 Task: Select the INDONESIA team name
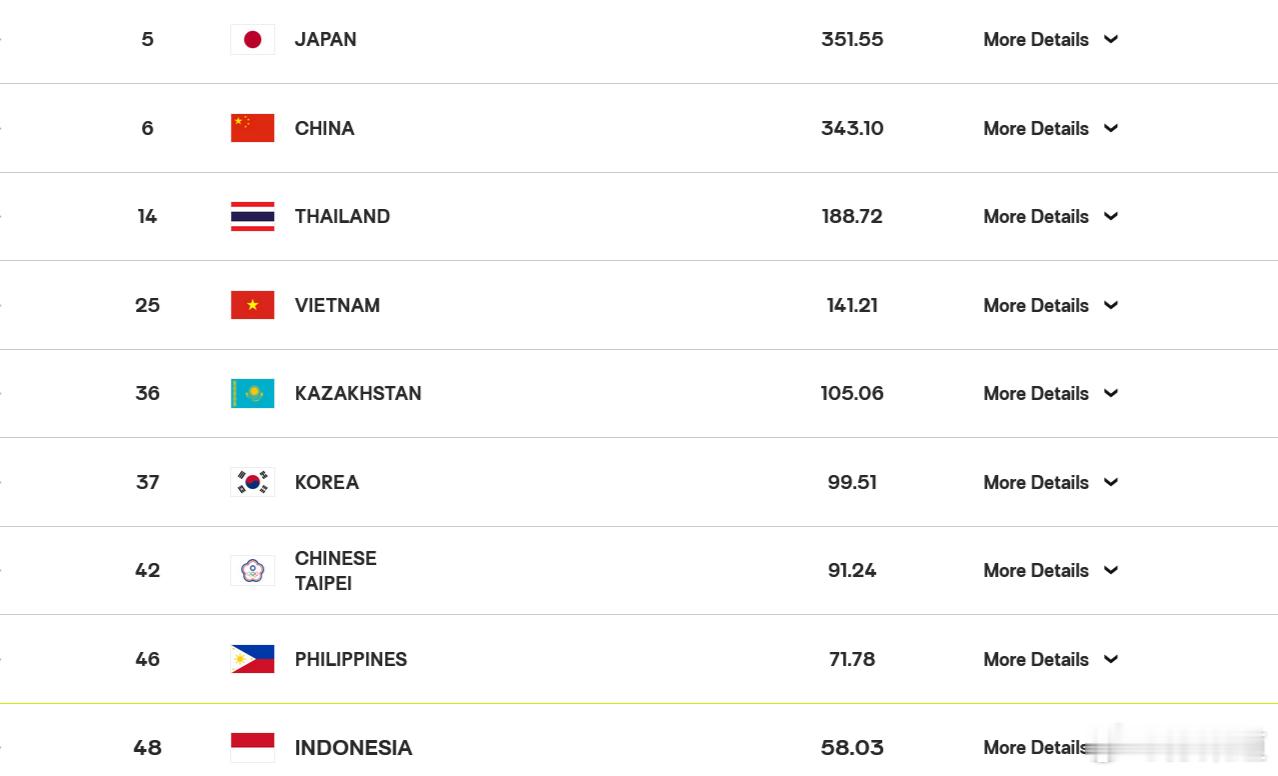(x=353, y=747)
